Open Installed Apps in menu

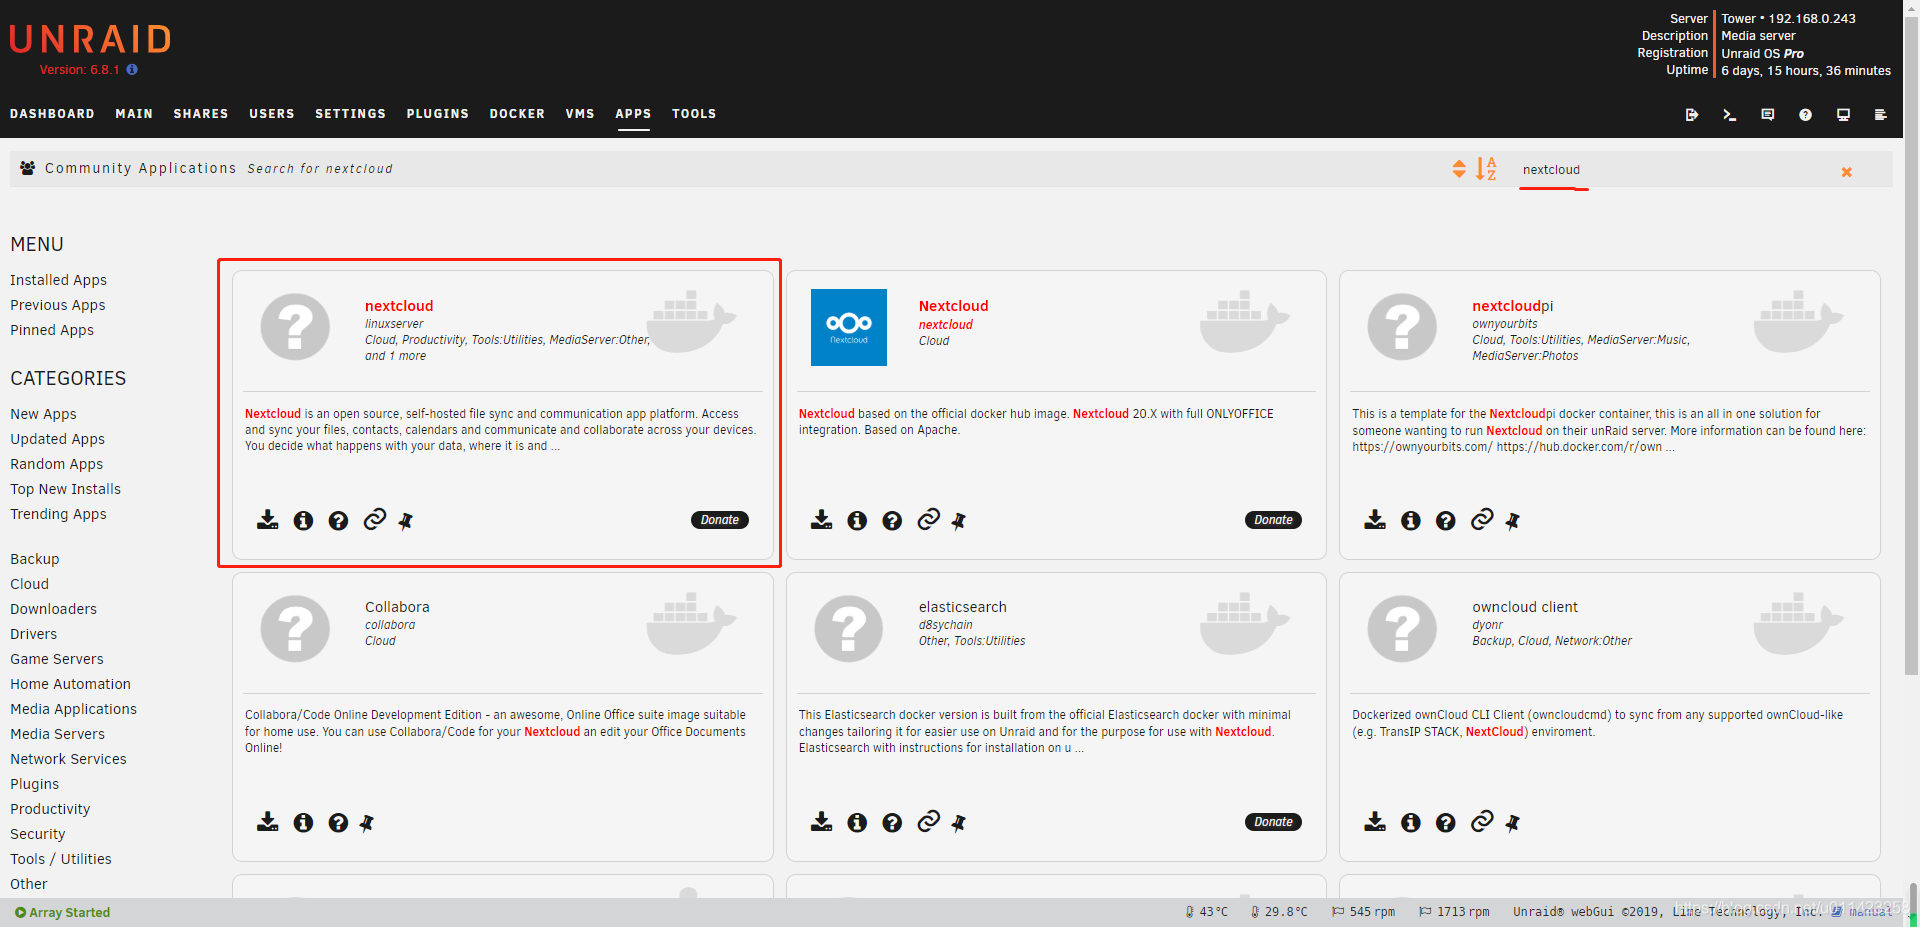(58, 280)
